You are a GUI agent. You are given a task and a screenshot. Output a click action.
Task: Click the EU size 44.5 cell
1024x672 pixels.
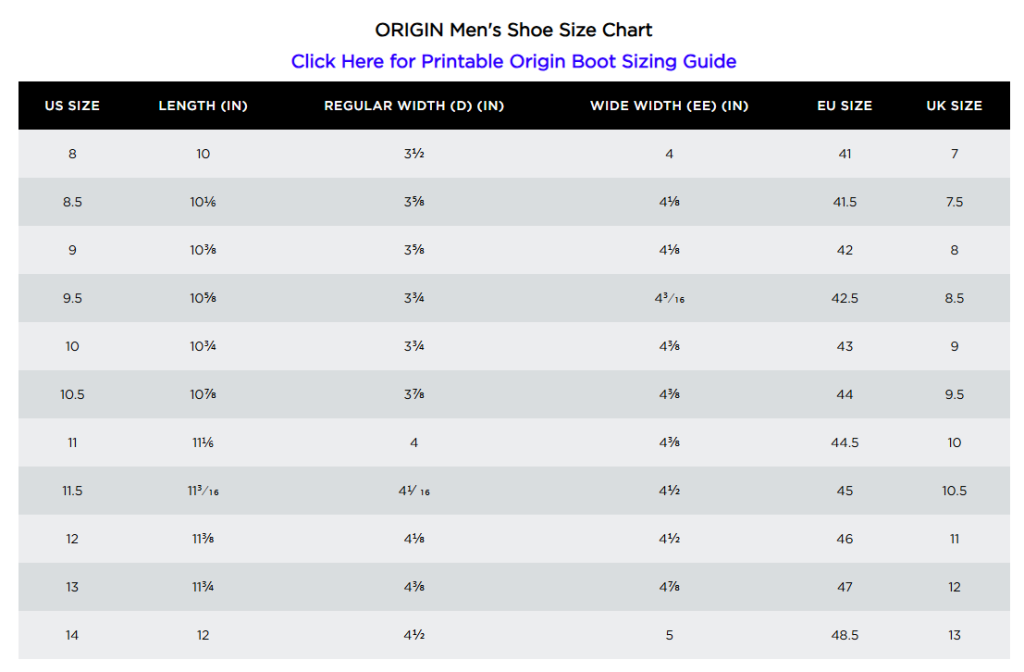coord(845,442)
